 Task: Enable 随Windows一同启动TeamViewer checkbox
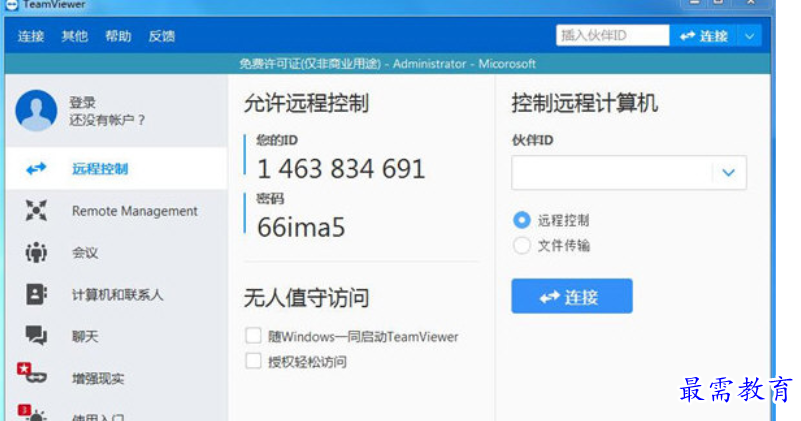pyautogui.click(x=253, y=336)
